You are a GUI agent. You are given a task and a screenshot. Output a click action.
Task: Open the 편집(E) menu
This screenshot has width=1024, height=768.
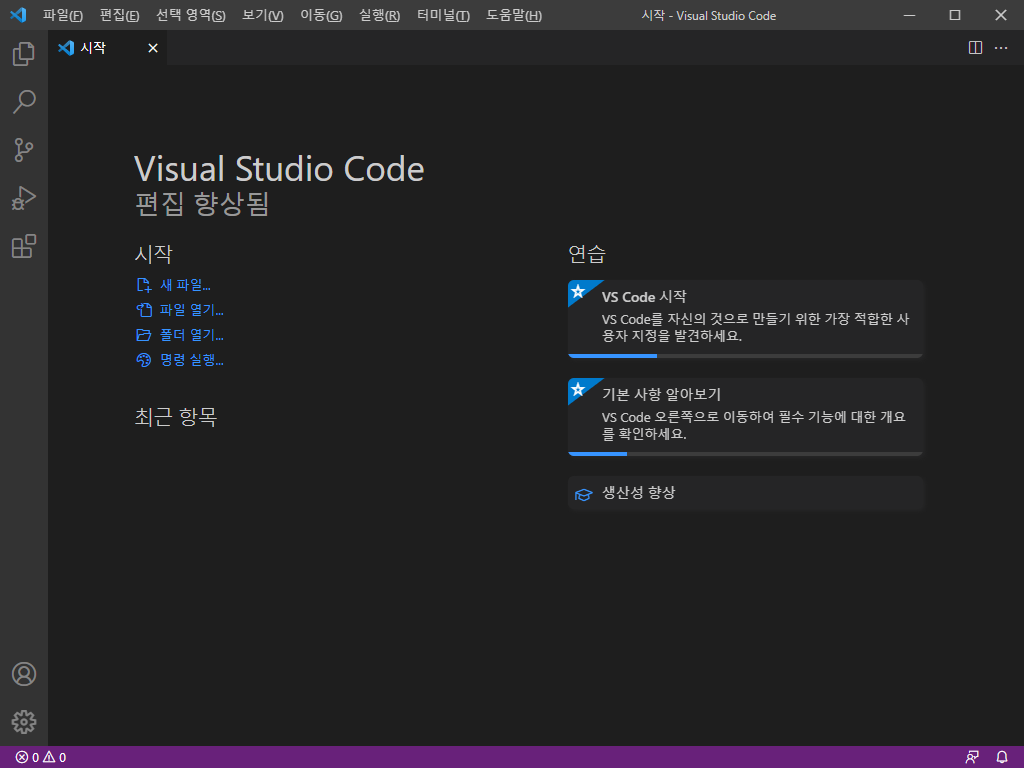point(120,15)
